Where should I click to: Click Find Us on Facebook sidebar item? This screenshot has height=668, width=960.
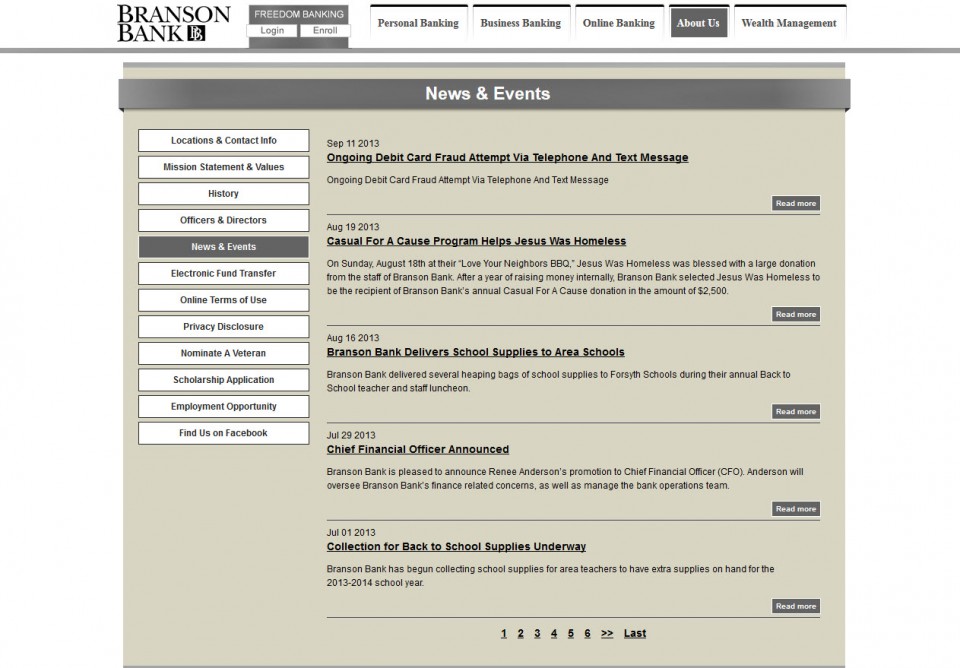coord(223,433)
